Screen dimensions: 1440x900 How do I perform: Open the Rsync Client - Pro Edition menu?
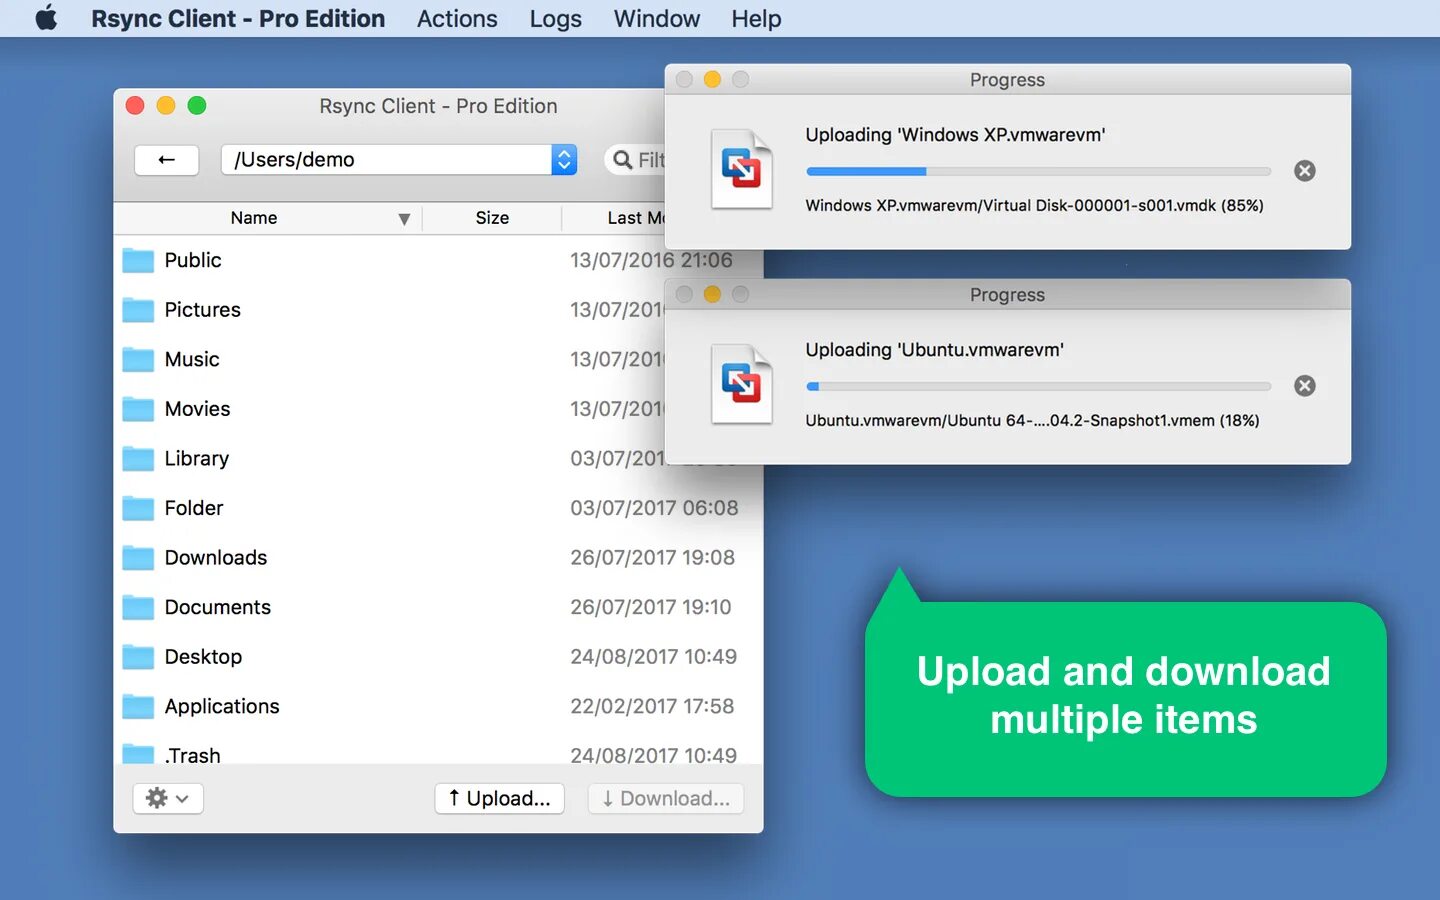(x=238, y=18)
